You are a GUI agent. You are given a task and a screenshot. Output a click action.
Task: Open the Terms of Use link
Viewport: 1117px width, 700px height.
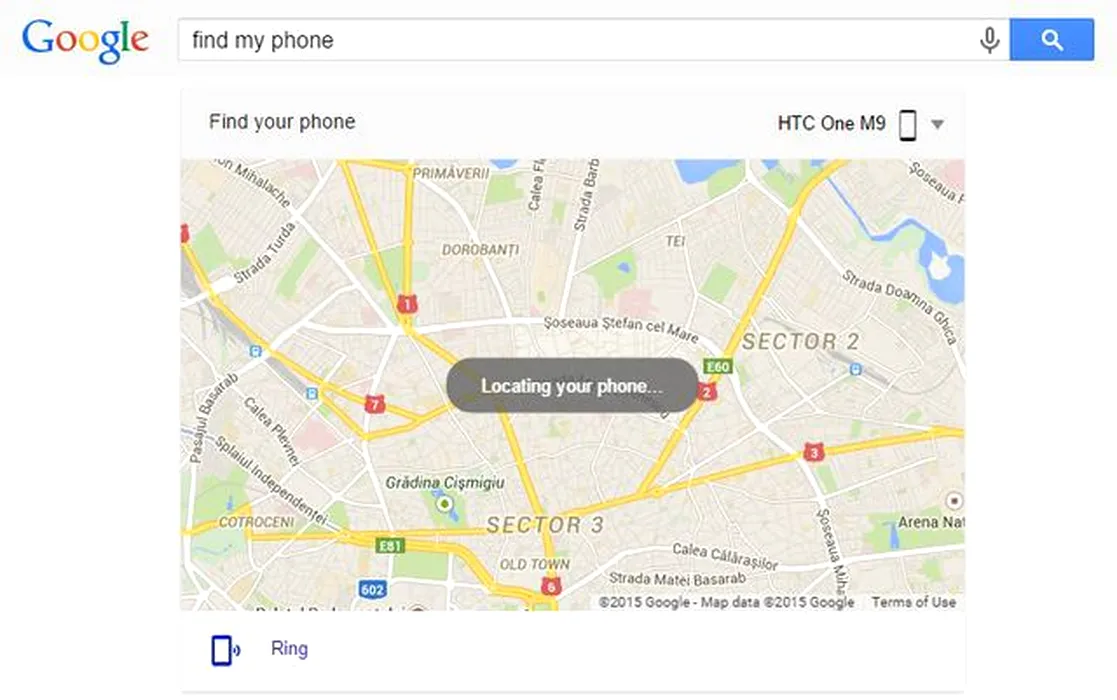pos(913,602)
